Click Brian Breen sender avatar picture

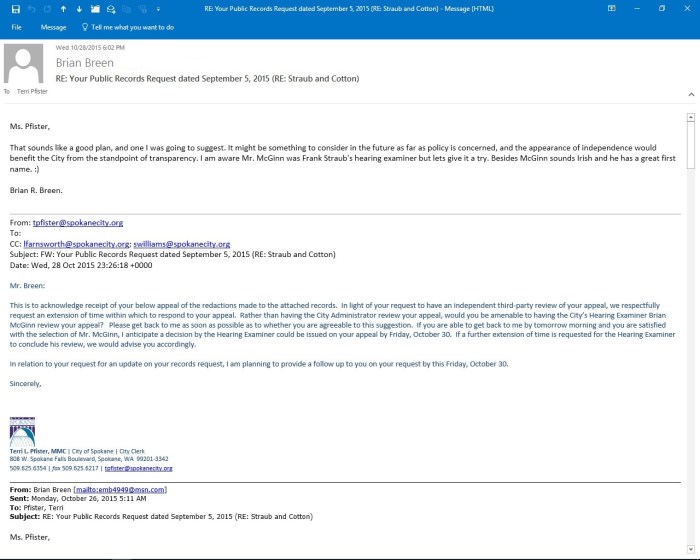click(x=24, y=66)
